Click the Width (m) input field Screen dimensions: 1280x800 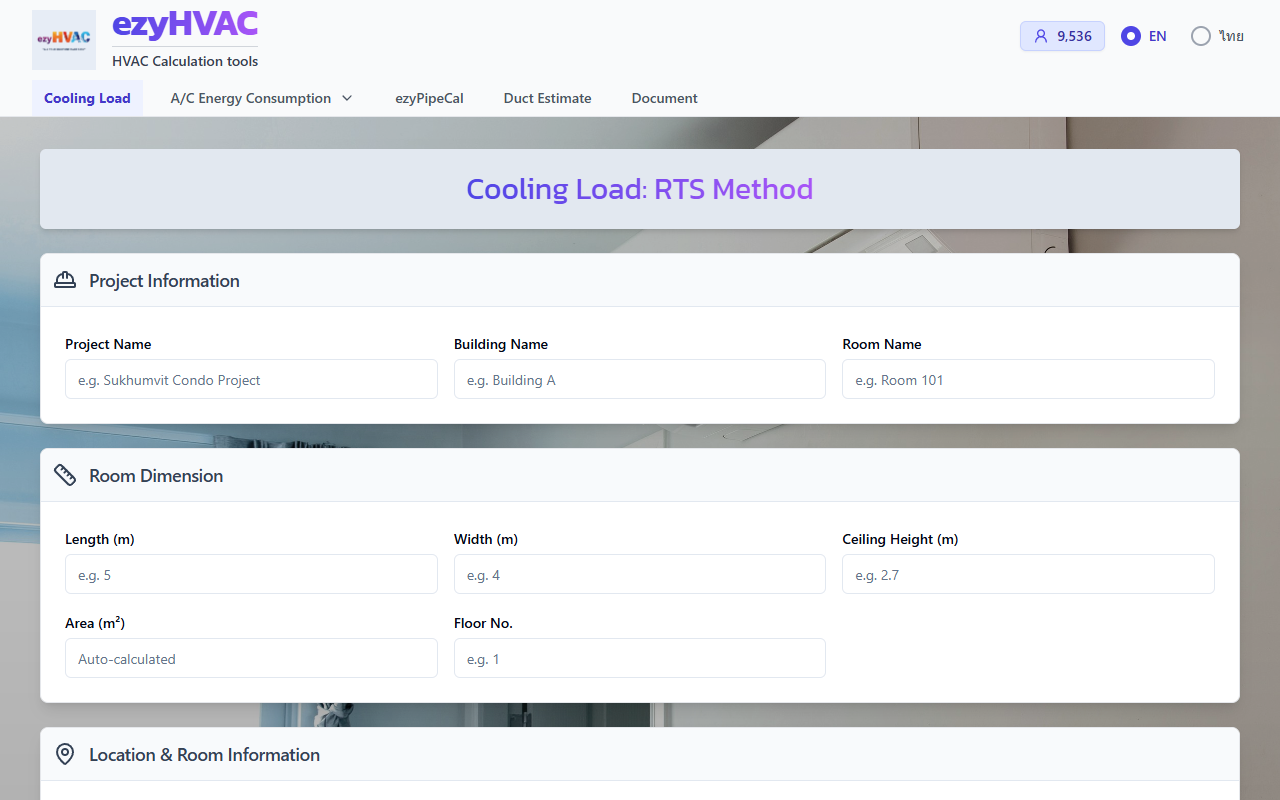(640, 574)
